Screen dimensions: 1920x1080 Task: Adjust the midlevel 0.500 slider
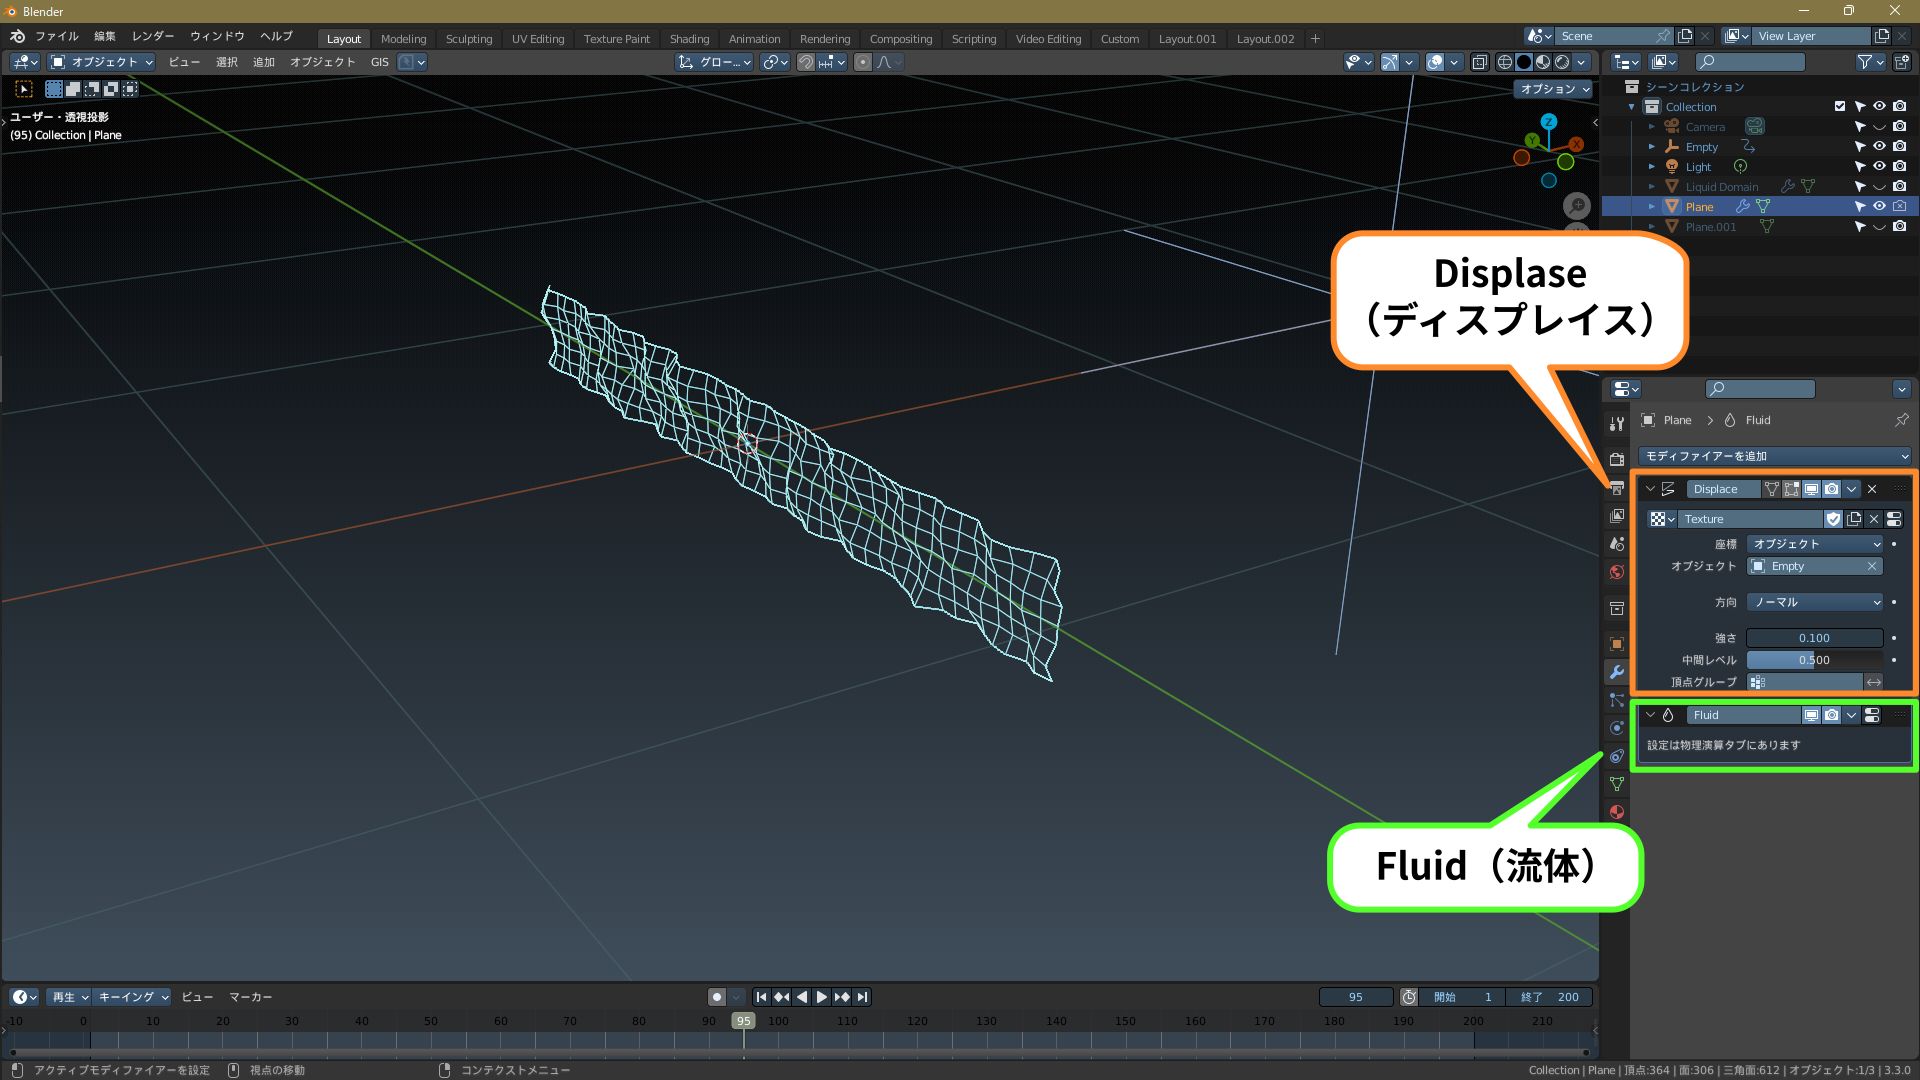[1814, 660]
